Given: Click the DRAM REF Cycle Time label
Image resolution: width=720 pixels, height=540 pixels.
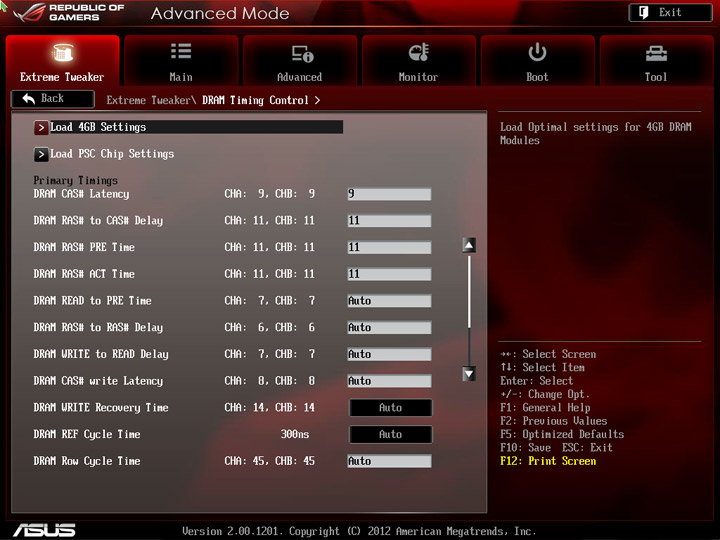Looking at the screenshot, I should (x=87, y=434).
